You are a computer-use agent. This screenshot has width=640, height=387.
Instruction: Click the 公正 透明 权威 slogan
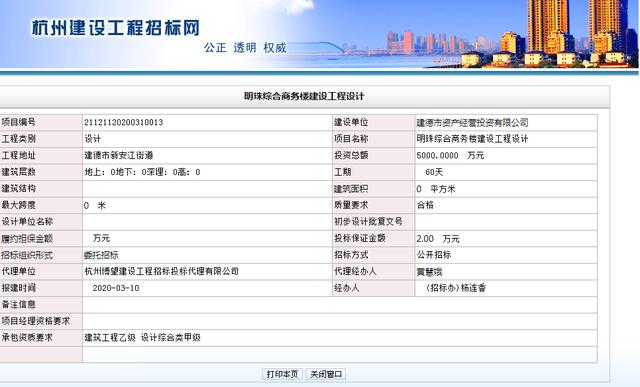tap(245, 48)
